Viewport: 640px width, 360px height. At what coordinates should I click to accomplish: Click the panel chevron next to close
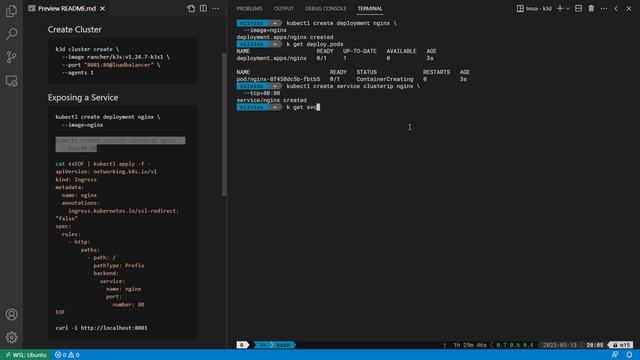coord(616,9)
